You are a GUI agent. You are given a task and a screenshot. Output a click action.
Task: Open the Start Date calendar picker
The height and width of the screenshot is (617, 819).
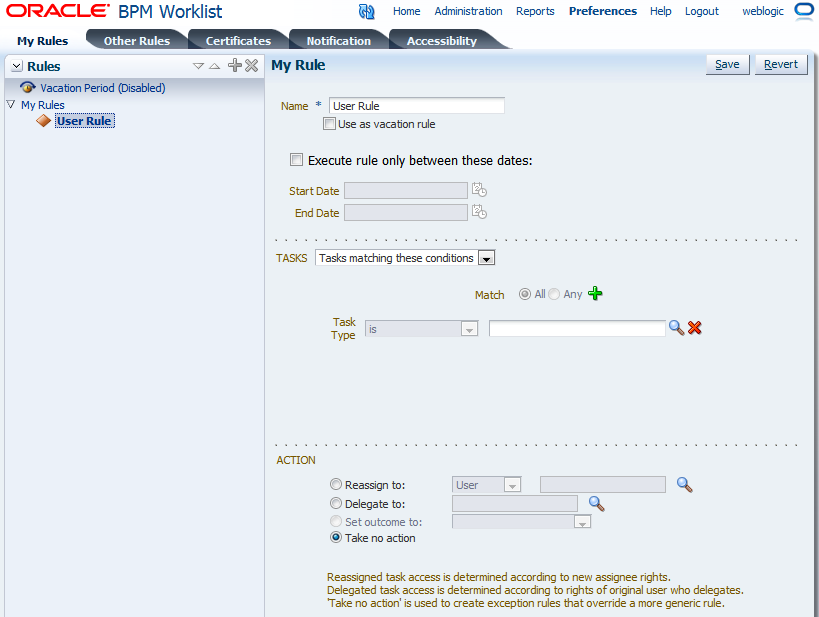pos(479,190)
